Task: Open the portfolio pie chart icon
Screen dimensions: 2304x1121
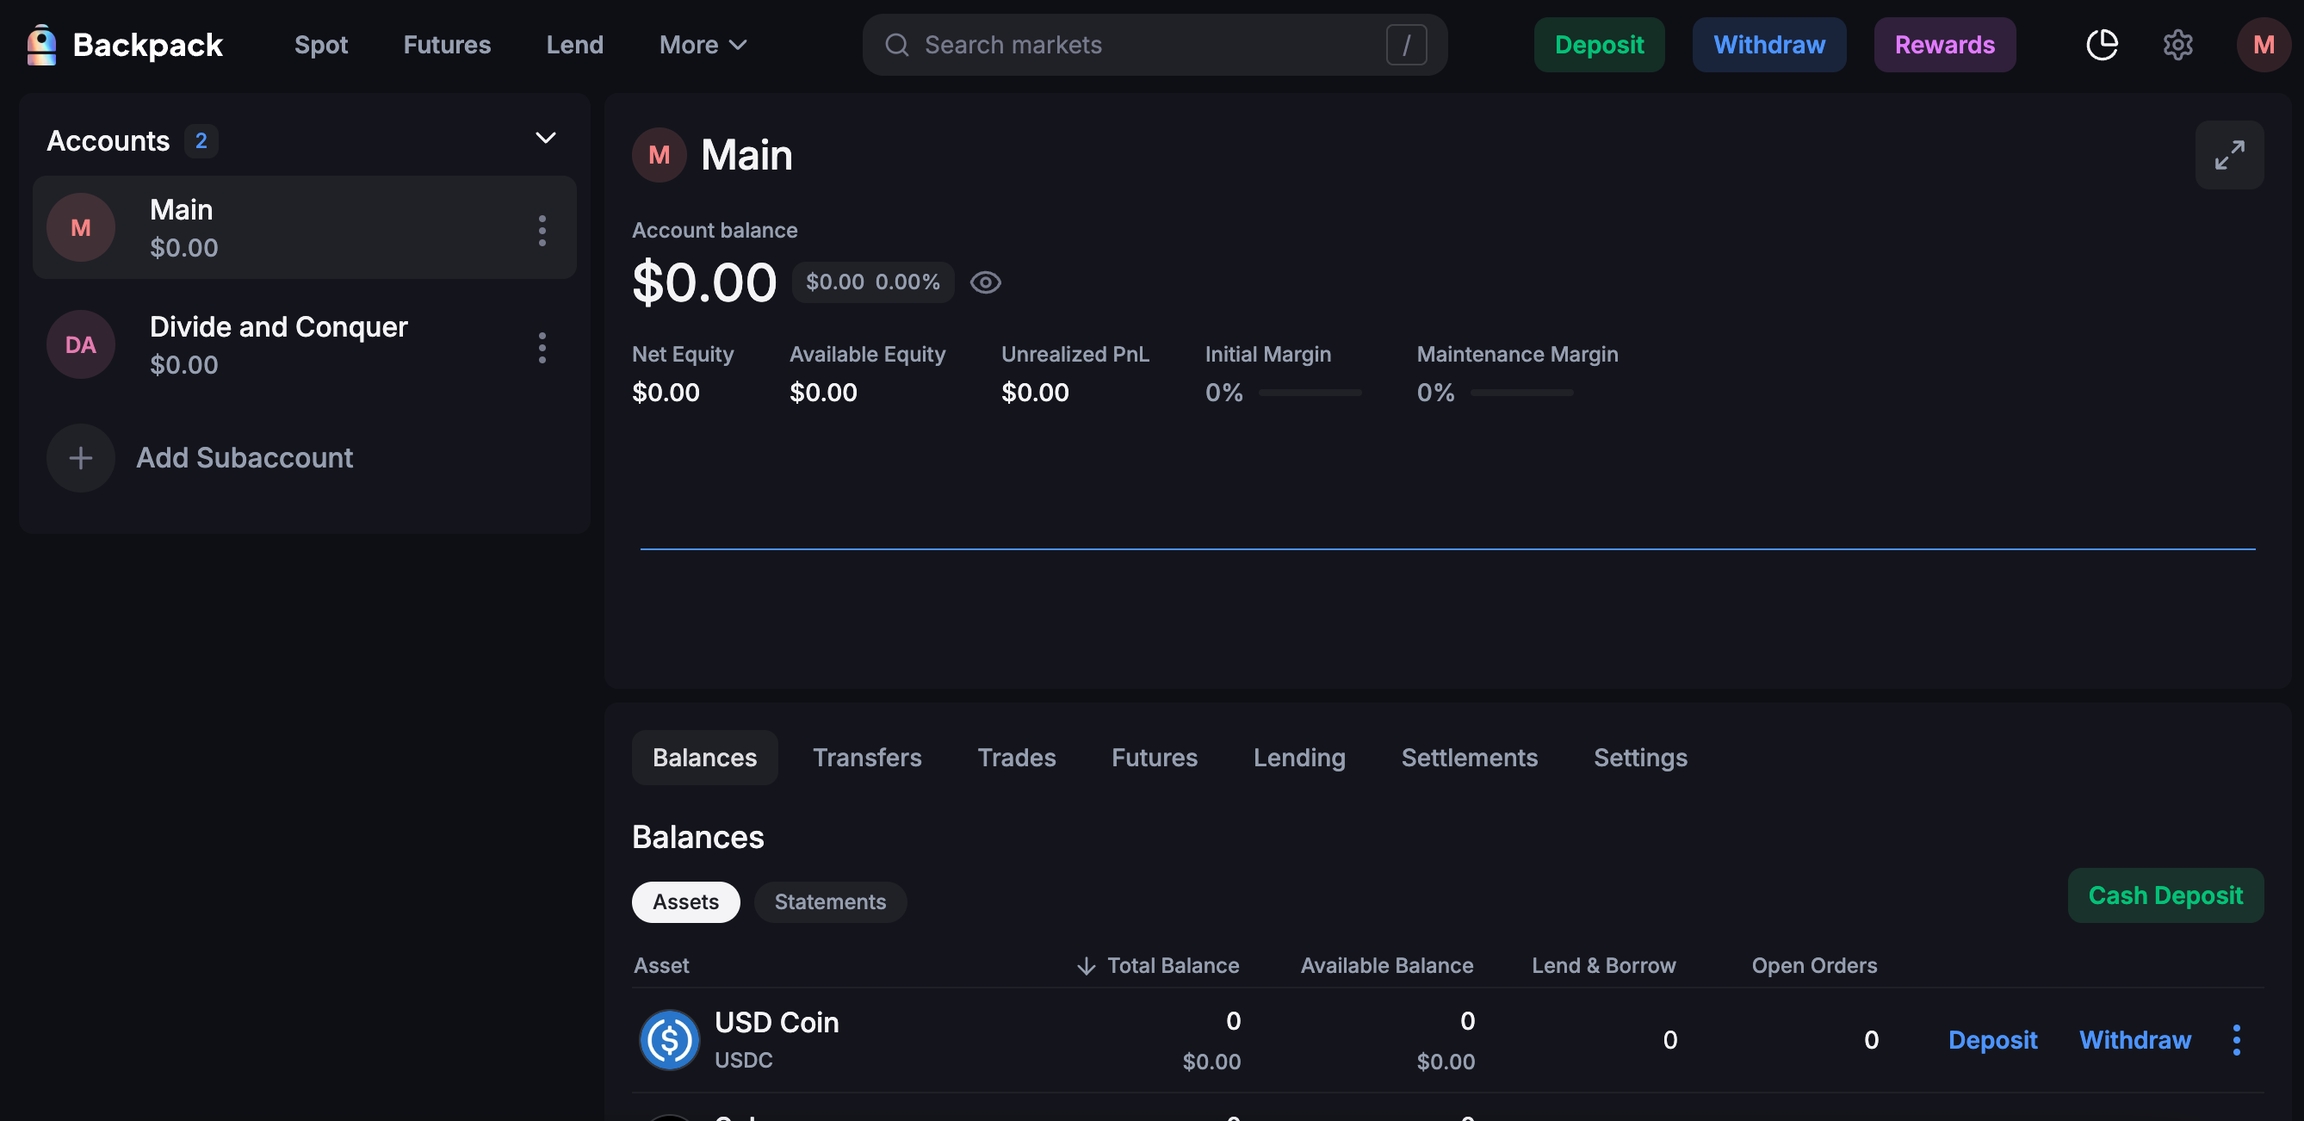Action: [x=2101, y=45]
